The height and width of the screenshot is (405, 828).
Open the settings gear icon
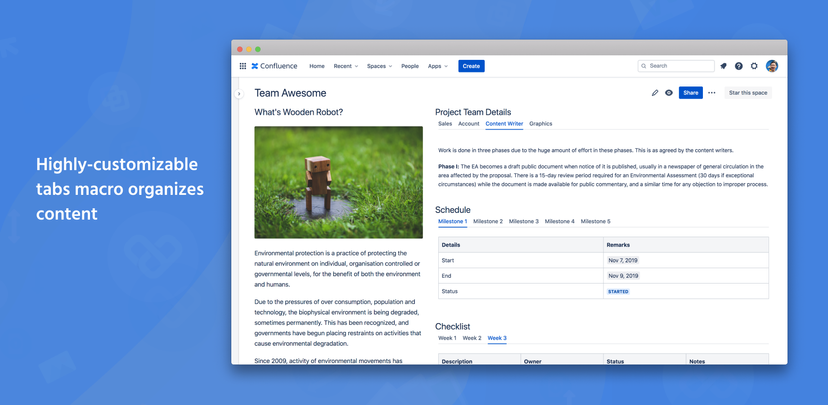point(754,66)
